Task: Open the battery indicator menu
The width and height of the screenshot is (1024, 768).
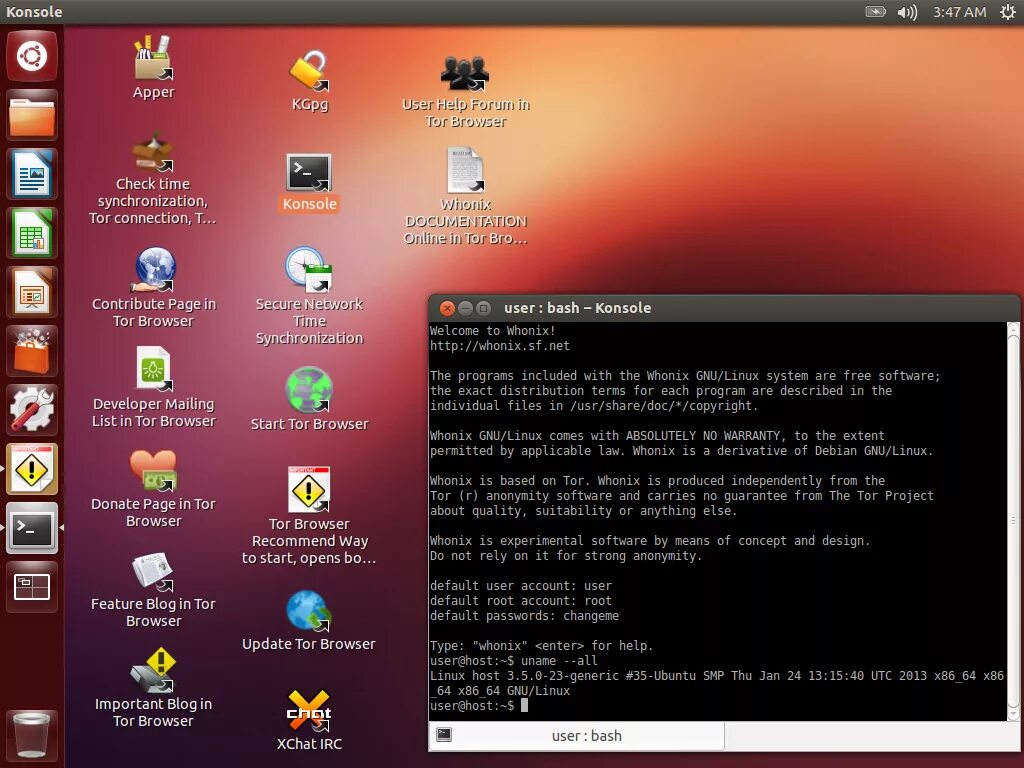Action: point(875,12)
